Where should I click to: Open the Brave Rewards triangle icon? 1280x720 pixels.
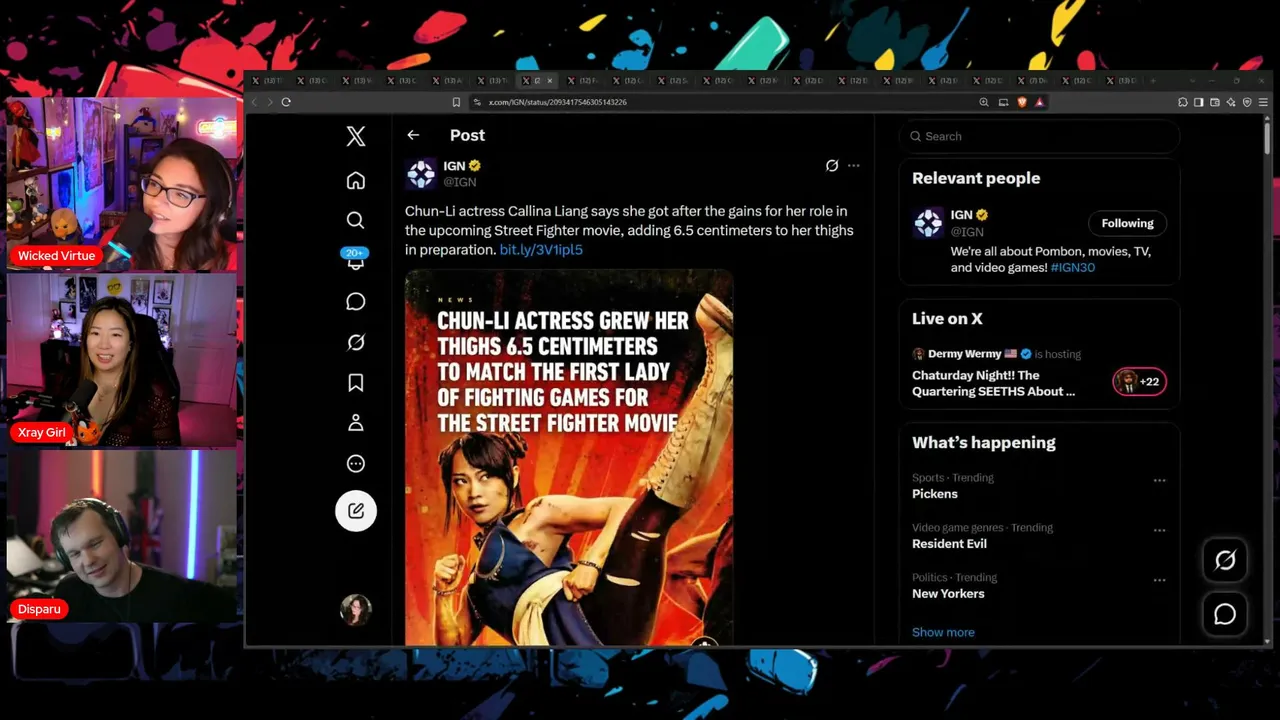[x=1040, y=102]
